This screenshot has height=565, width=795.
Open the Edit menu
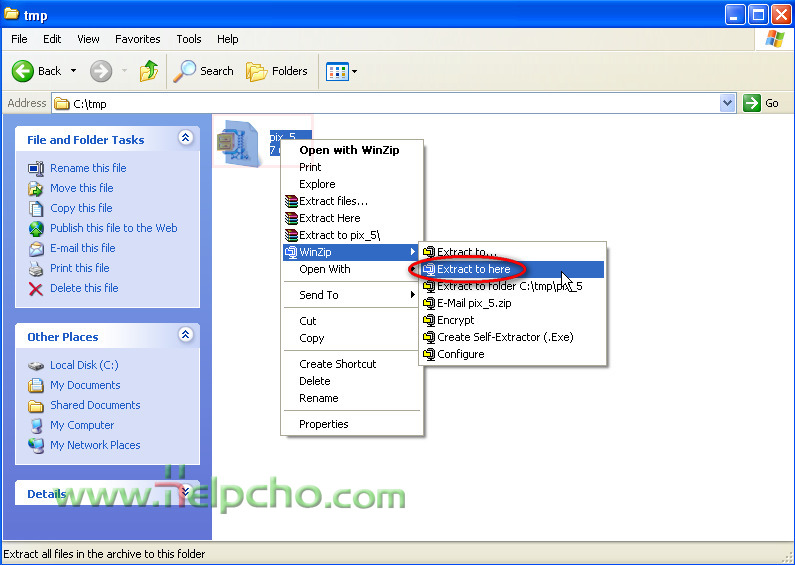point(52,39)
